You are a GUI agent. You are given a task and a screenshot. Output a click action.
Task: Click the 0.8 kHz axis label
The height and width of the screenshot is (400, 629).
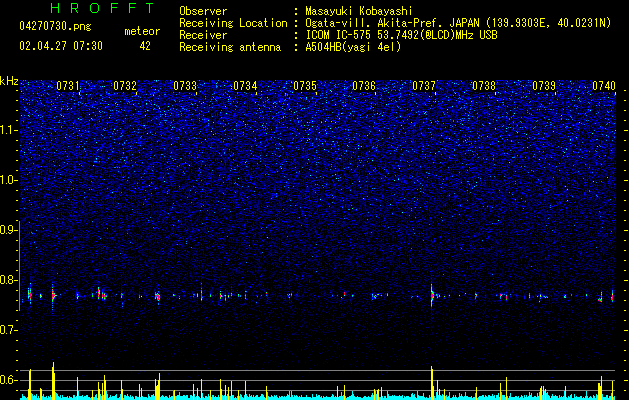(x=9, y=280)
